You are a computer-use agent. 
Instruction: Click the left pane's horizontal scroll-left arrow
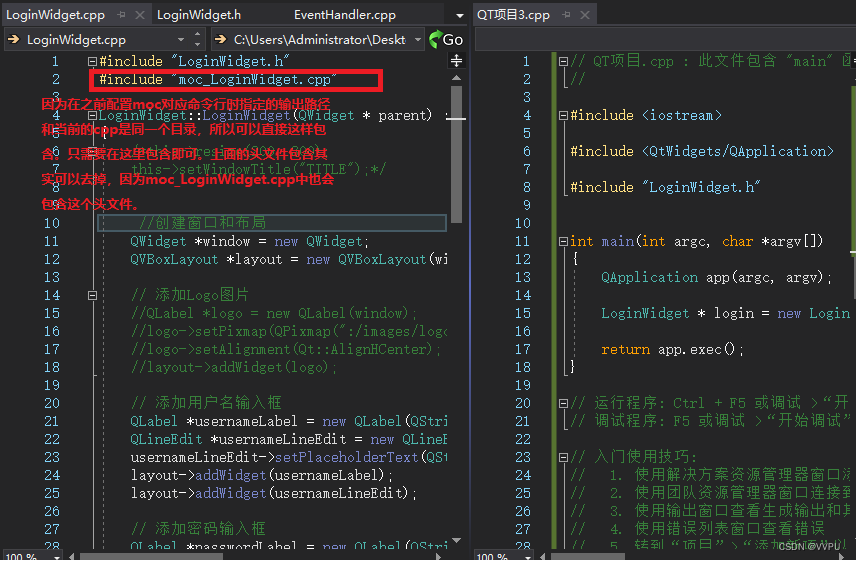point(72,557)
